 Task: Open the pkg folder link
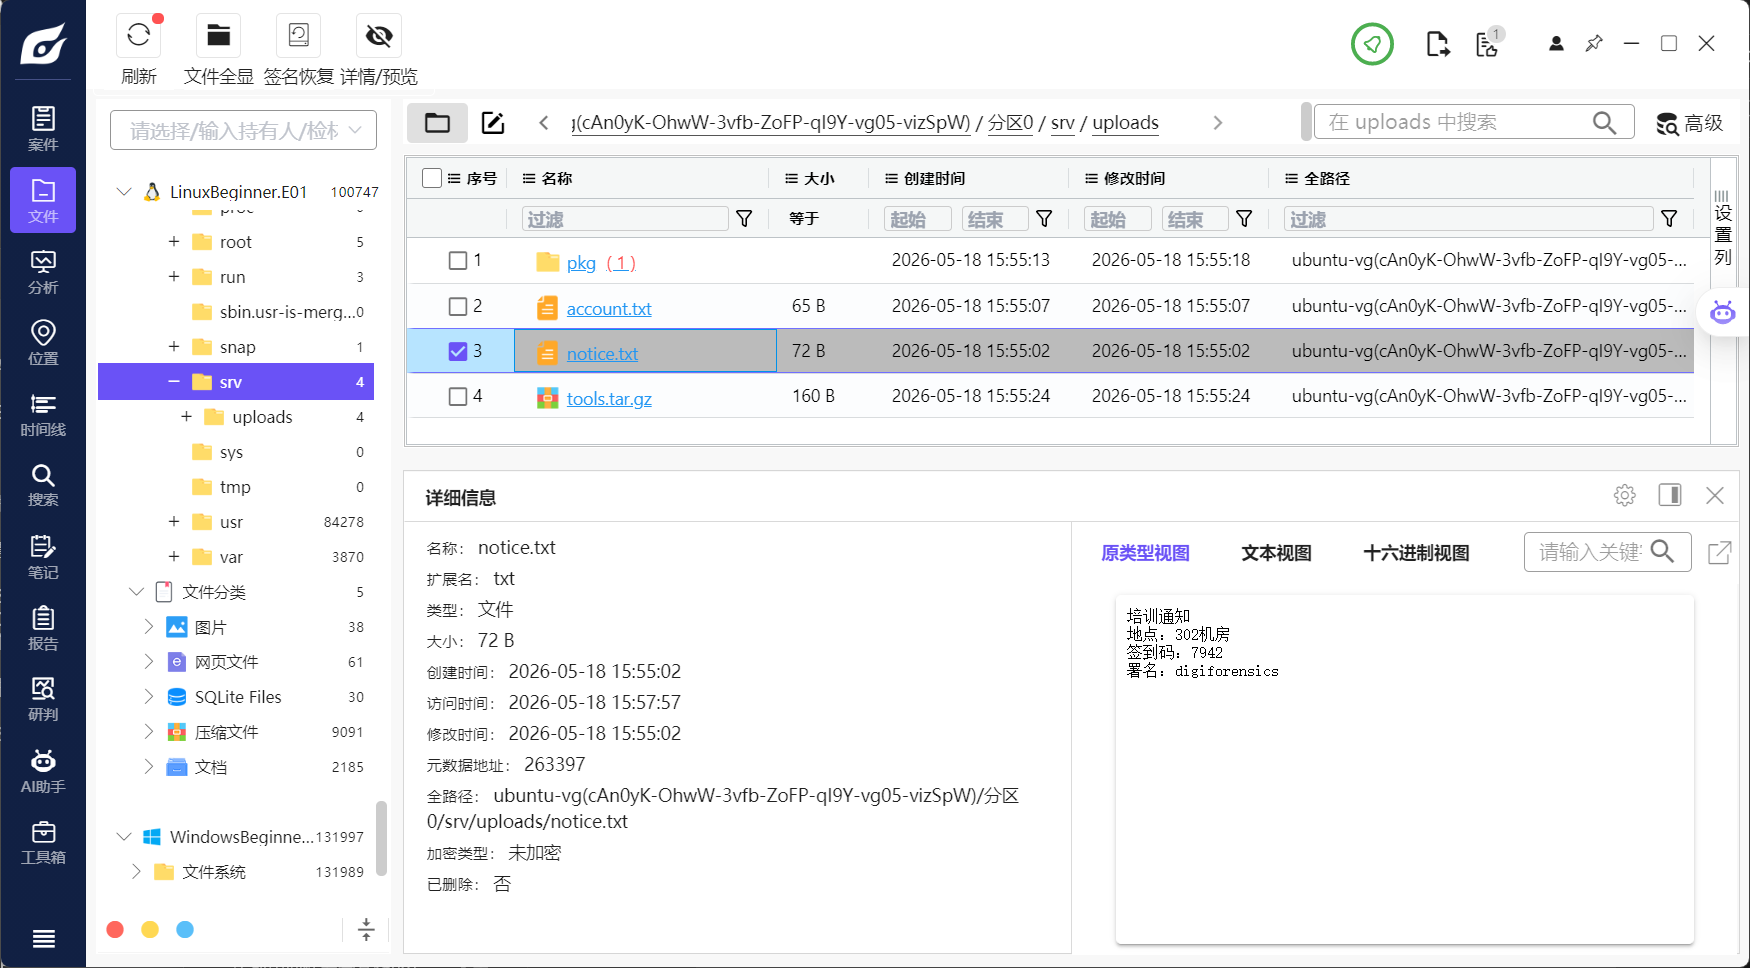coord(581,262)
